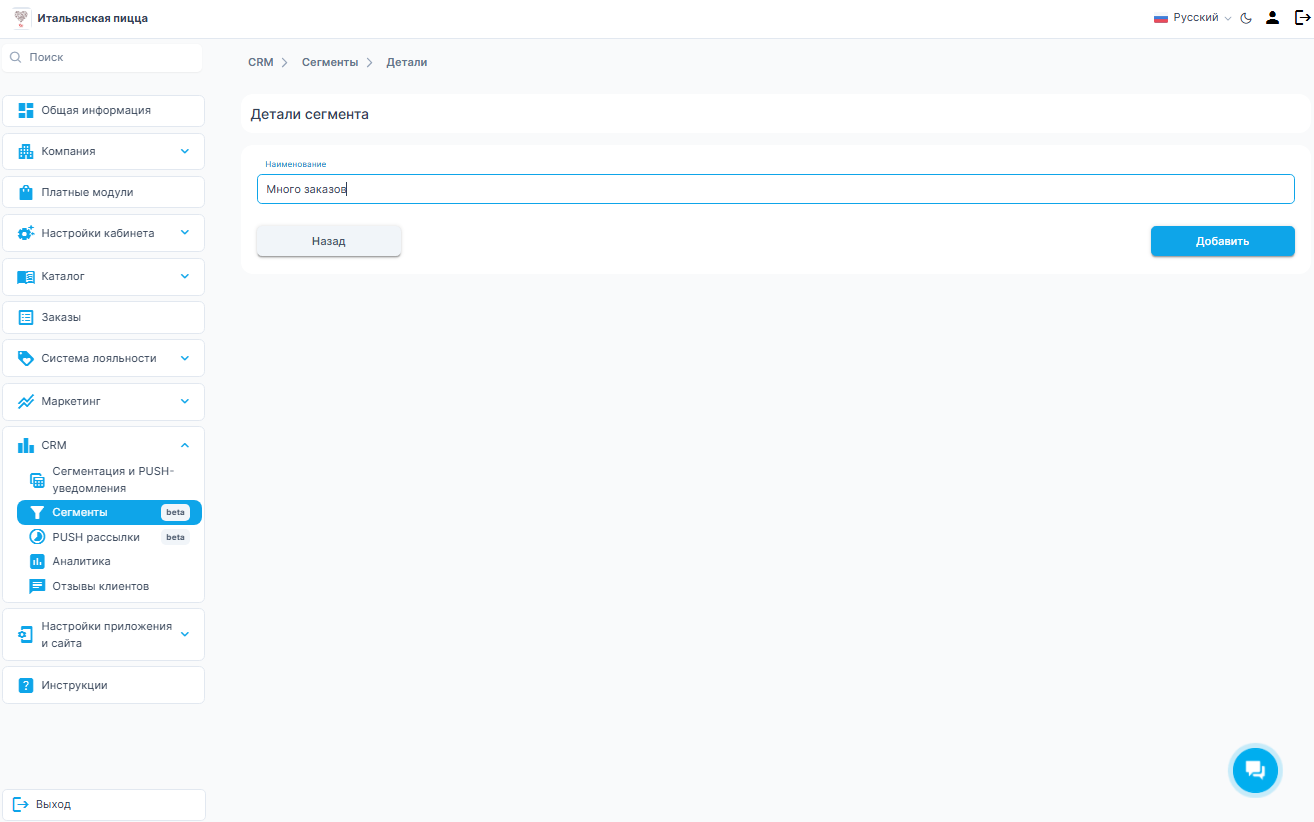Open user profile icon
Viewport: 1314px width, 822px height.
point(1272,18)
